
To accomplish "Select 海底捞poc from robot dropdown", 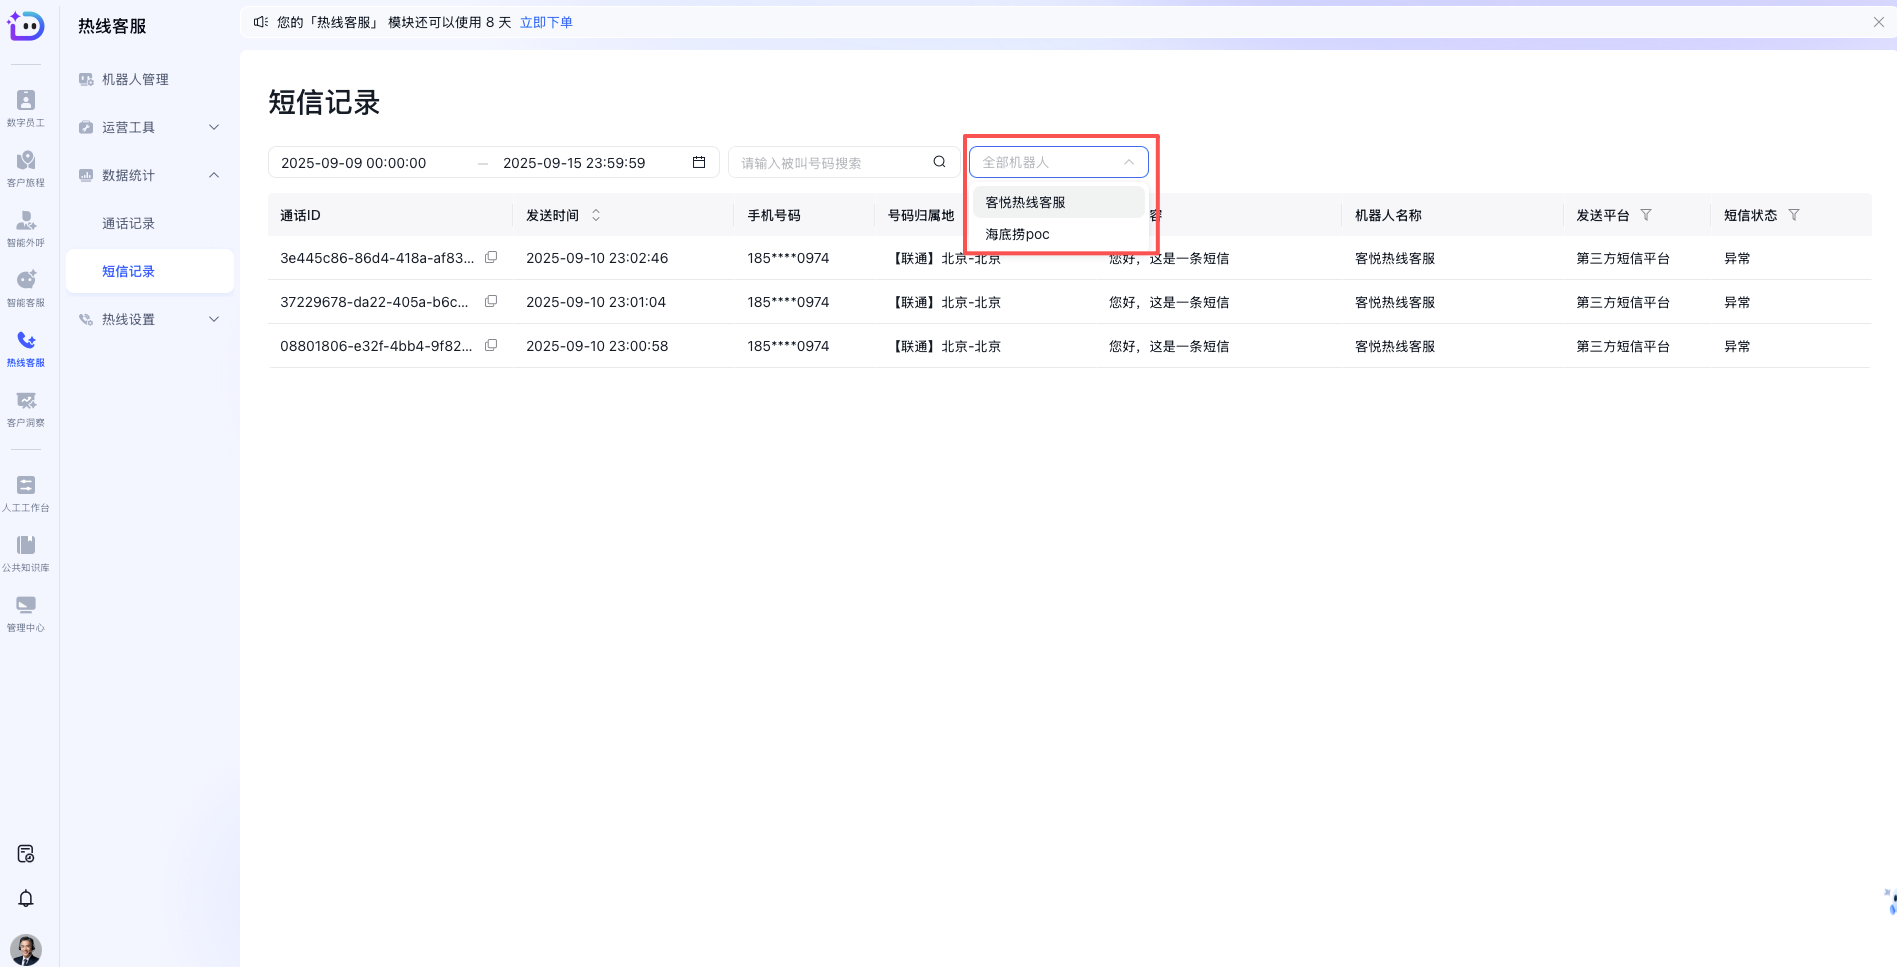I will click(1018, 234).
